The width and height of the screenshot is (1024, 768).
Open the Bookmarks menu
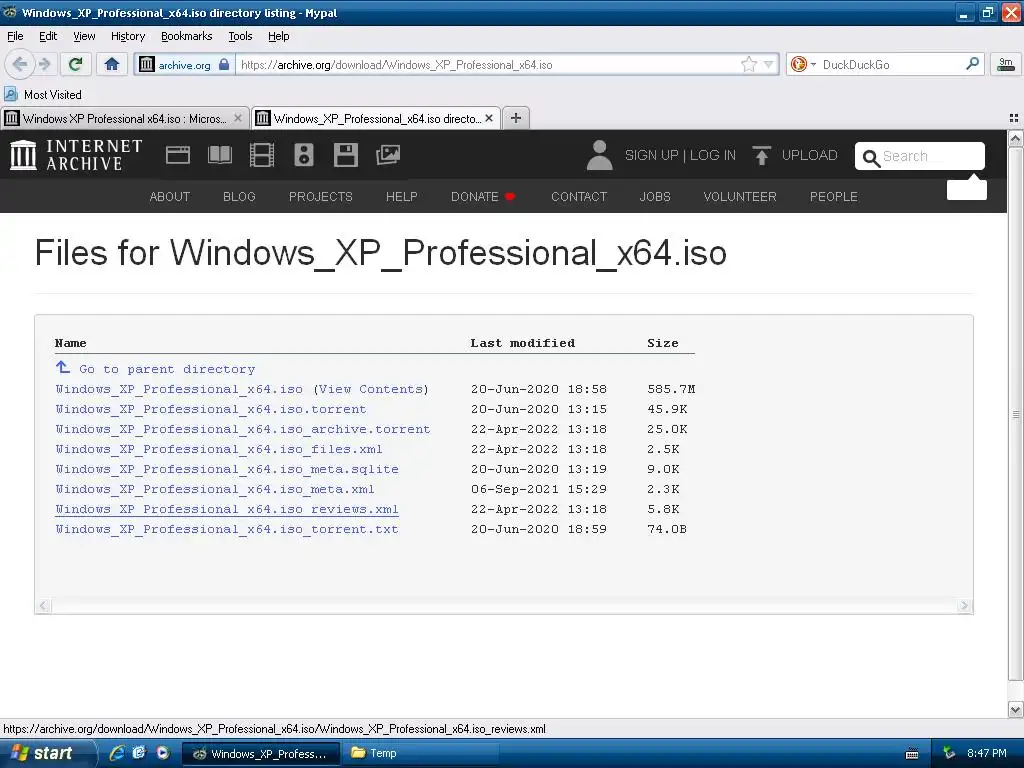point(186,36)
